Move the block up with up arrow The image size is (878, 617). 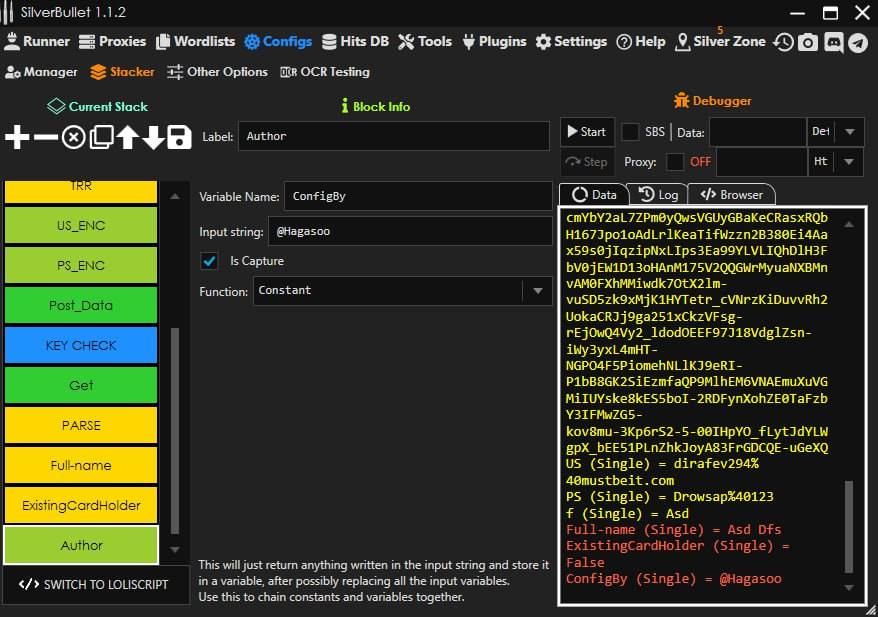pos(127,138)
